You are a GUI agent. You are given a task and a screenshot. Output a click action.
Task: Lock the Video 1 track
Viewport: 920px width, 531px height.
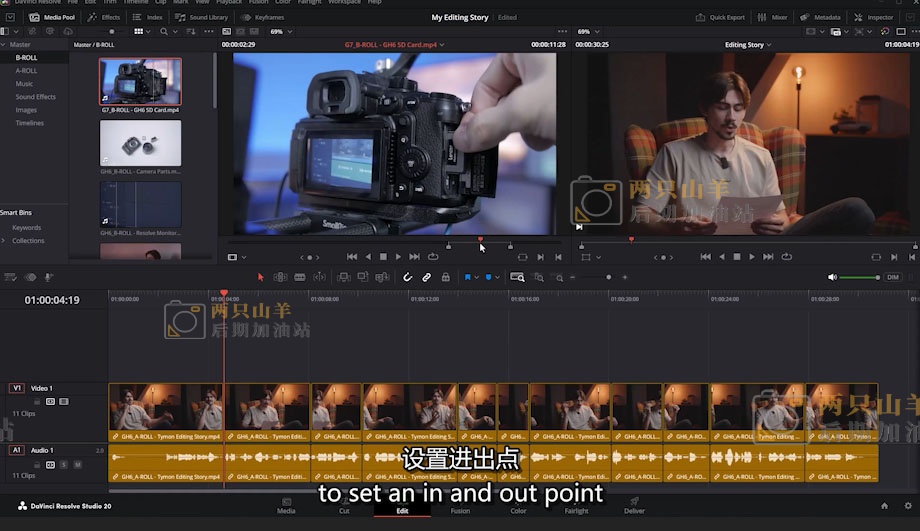[37, 401]
